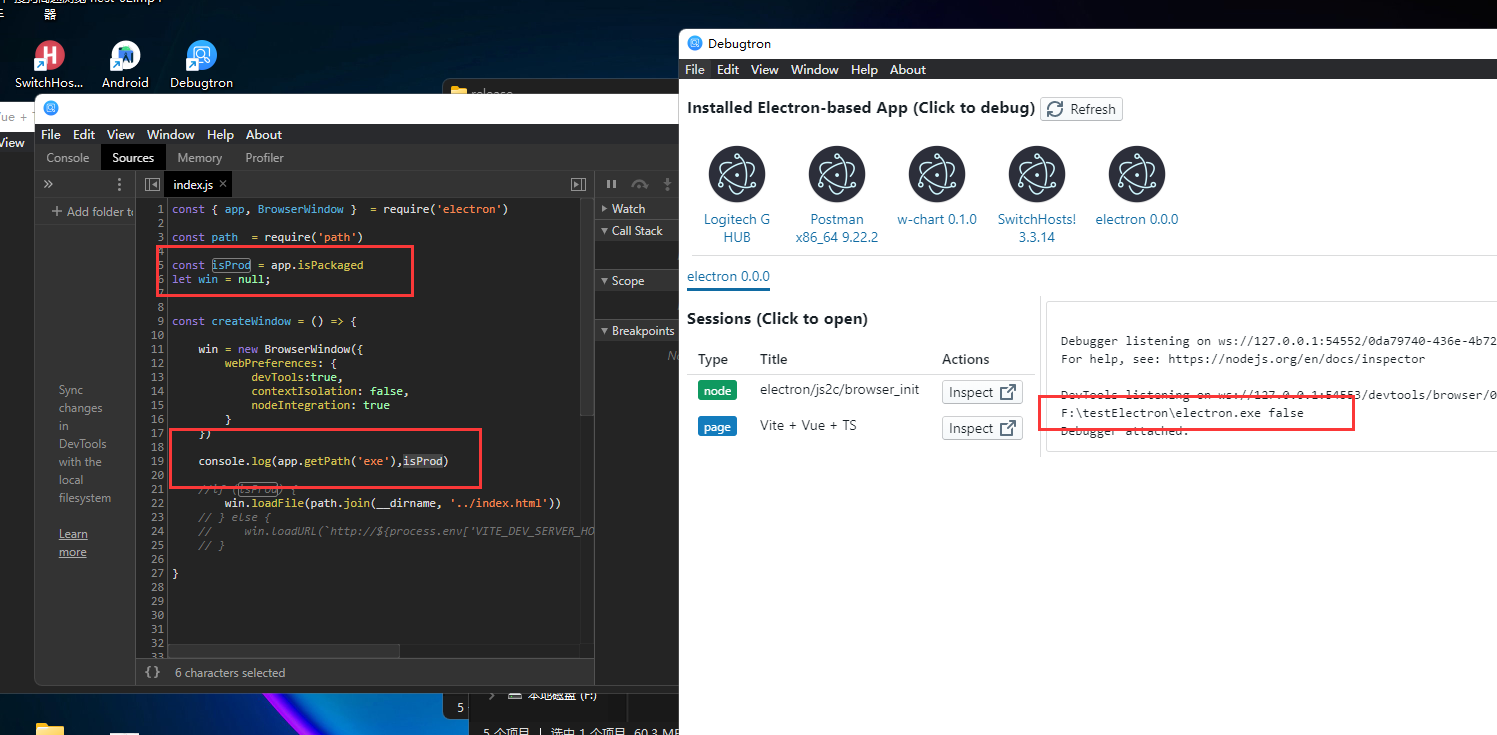Select the electron 0.0.0 session tab

coord(728,276)
